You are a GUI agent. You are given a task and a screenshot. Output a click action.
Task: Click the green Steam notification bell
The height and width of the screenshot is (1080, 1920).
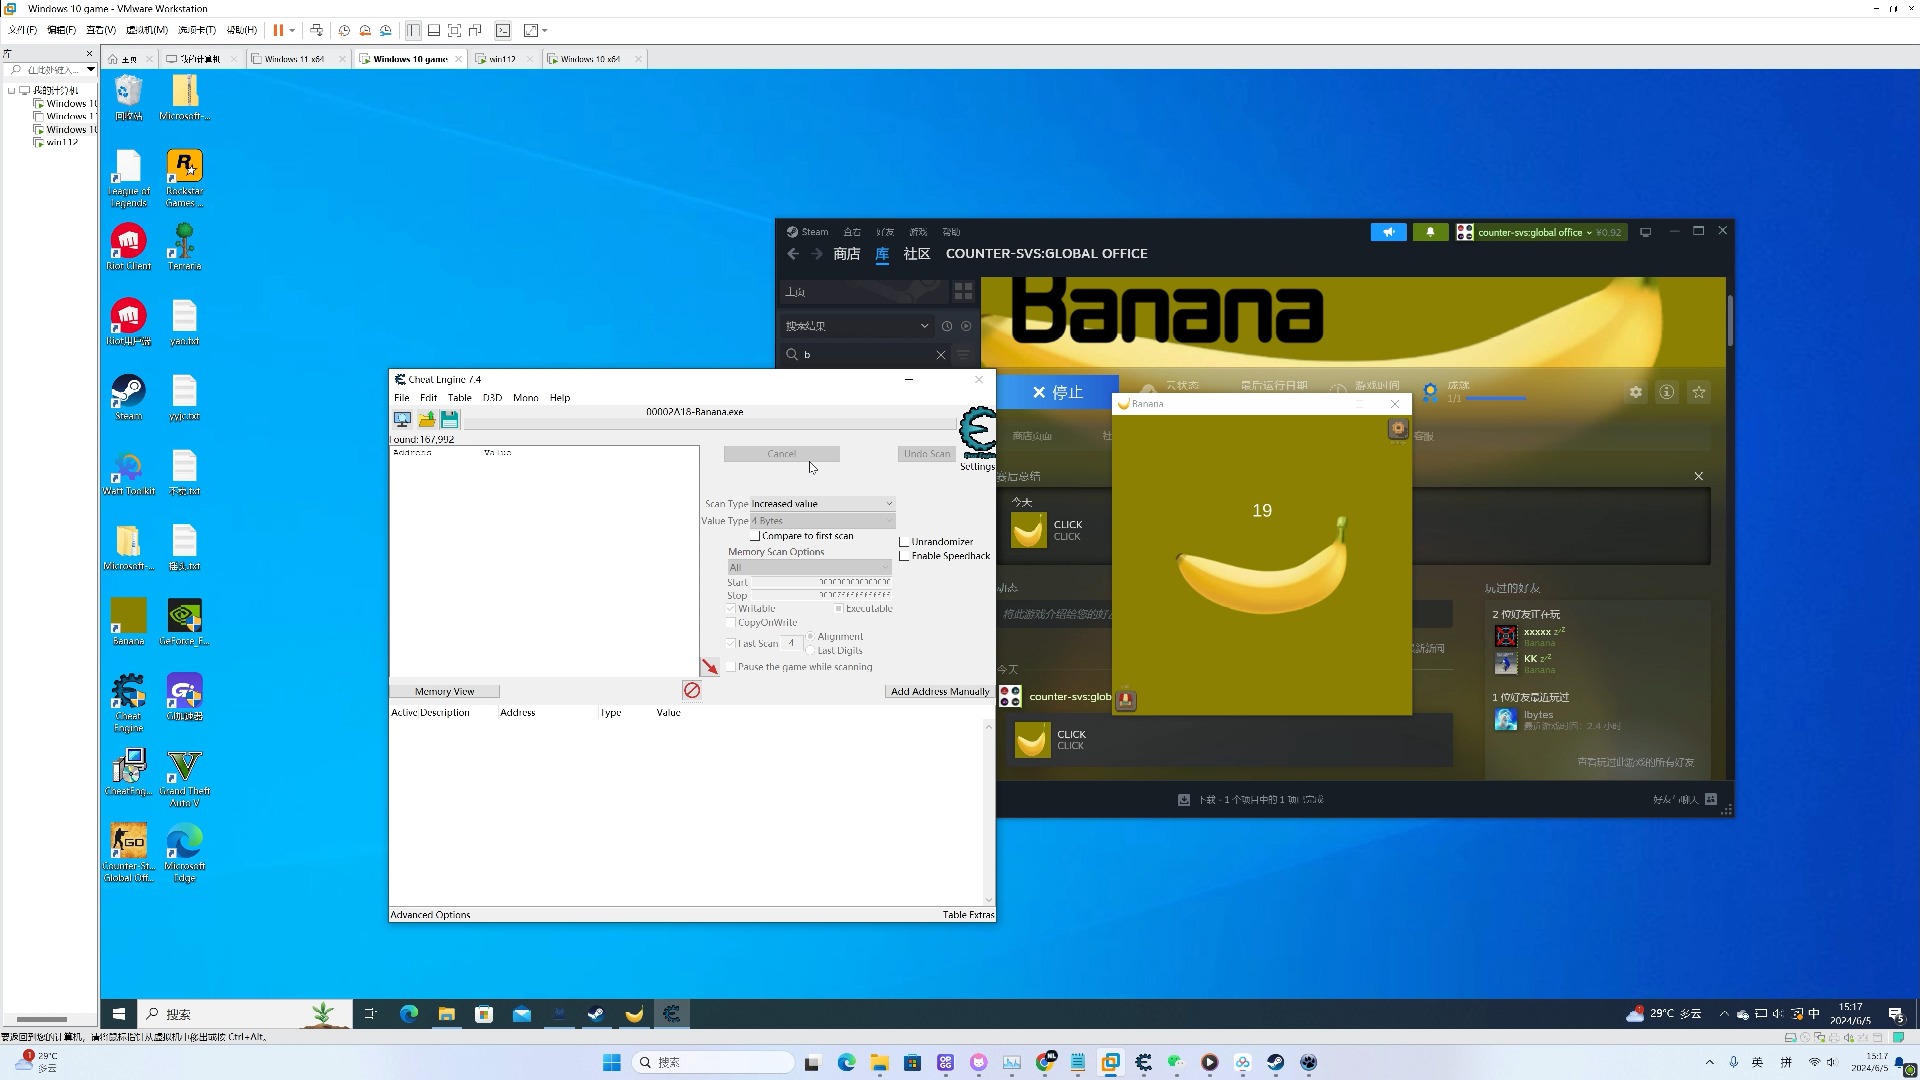pos(1430,232)
